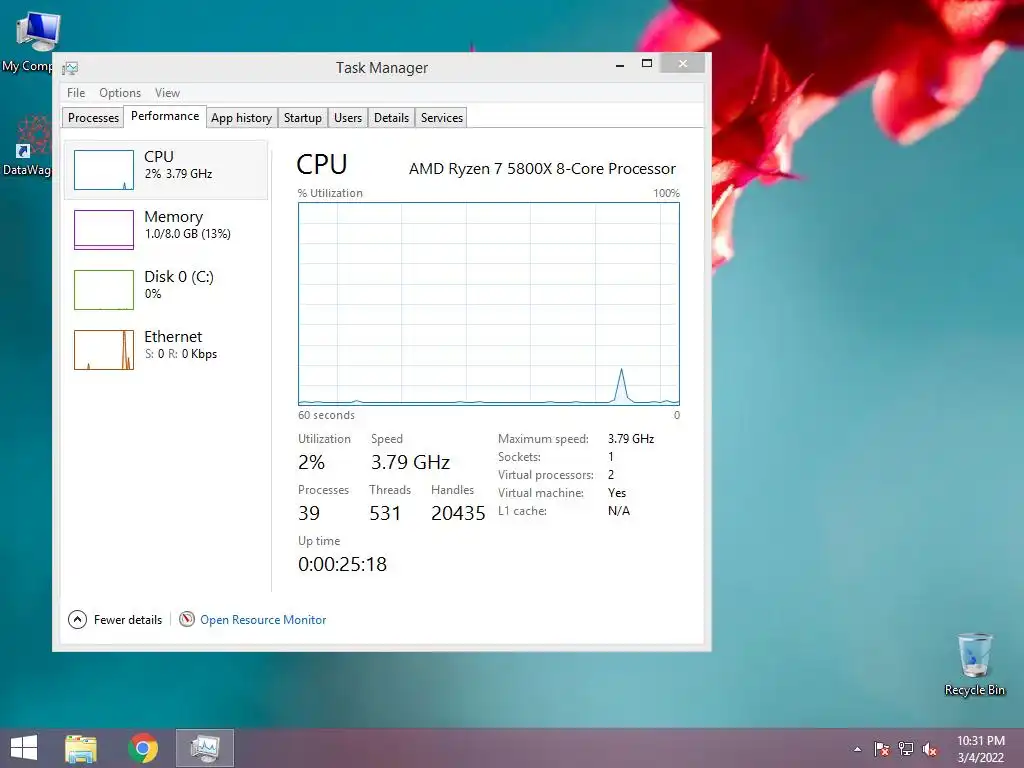Select the Memory mini graph thumbnail
This screenshot has width=1024, height=768.
[x=104, y=230]
